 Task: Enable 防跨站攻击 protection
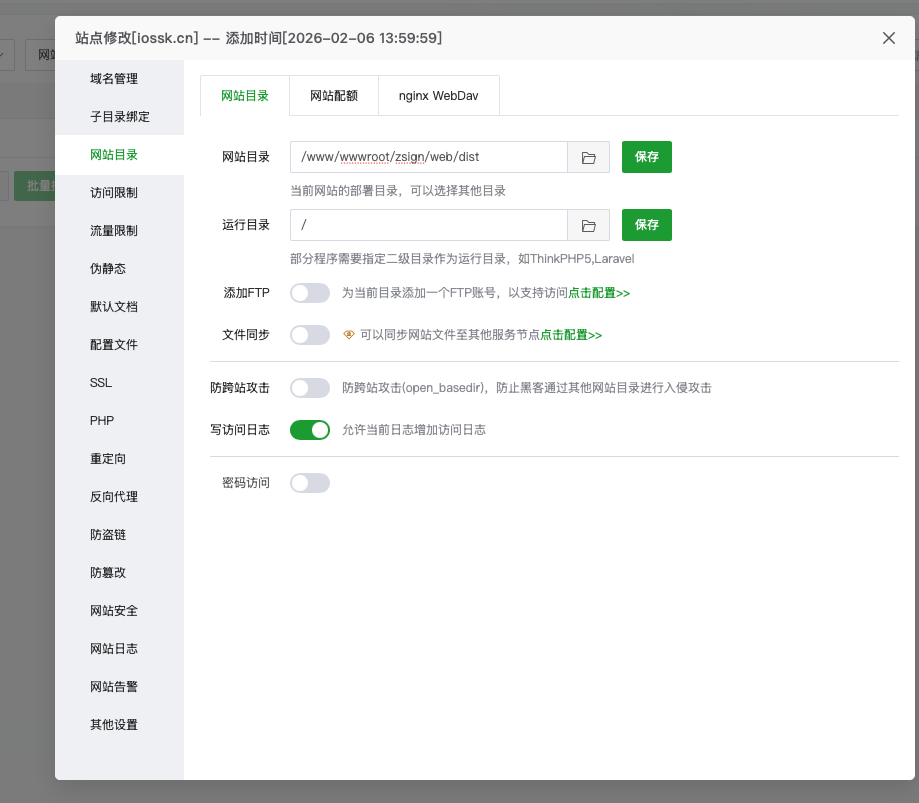tap(310, 388)
